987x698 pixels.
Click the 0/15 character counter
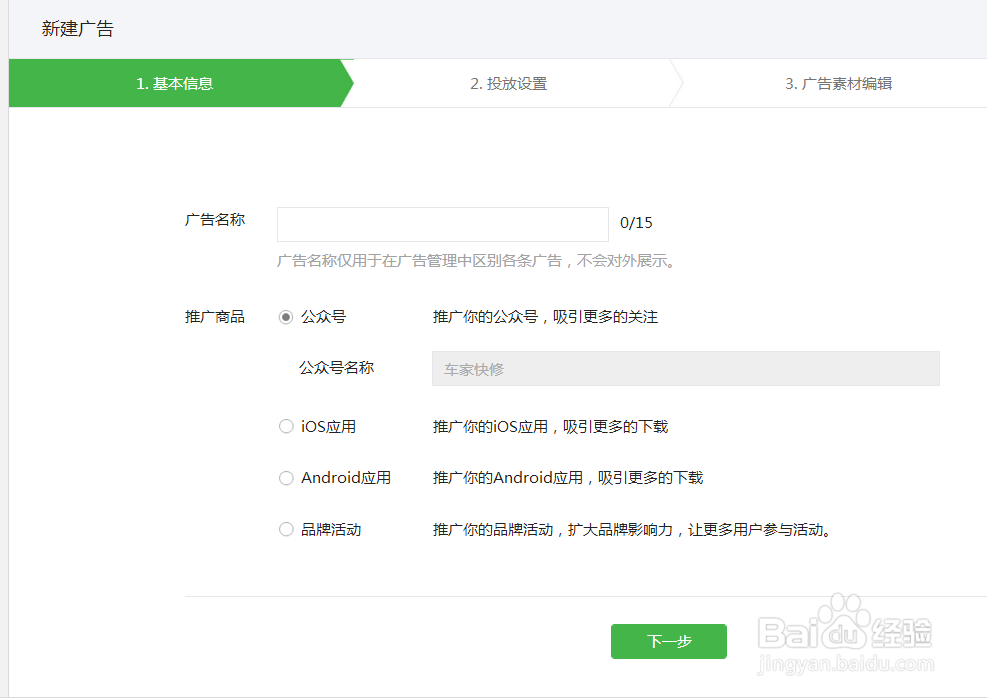tap(636, 223)
